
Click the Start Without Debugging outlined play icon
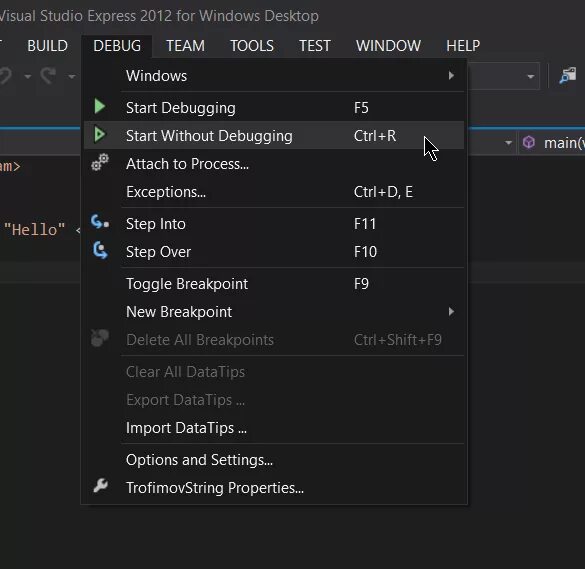click(x=100, y=135)
